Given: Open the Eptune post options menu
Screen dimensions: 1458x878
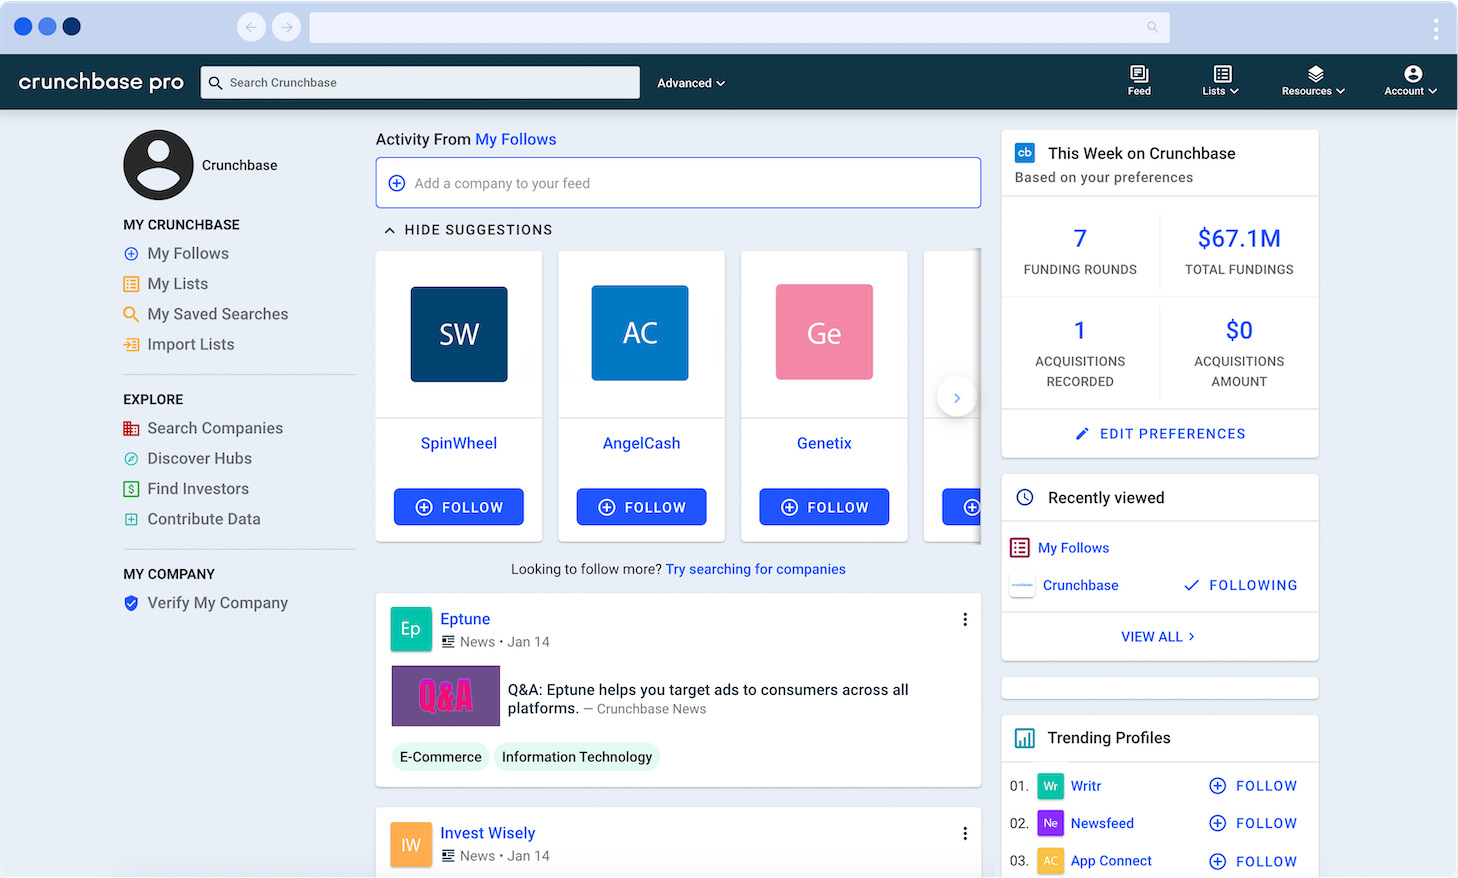Looking at the screenshot, I should tap(965, 620).
